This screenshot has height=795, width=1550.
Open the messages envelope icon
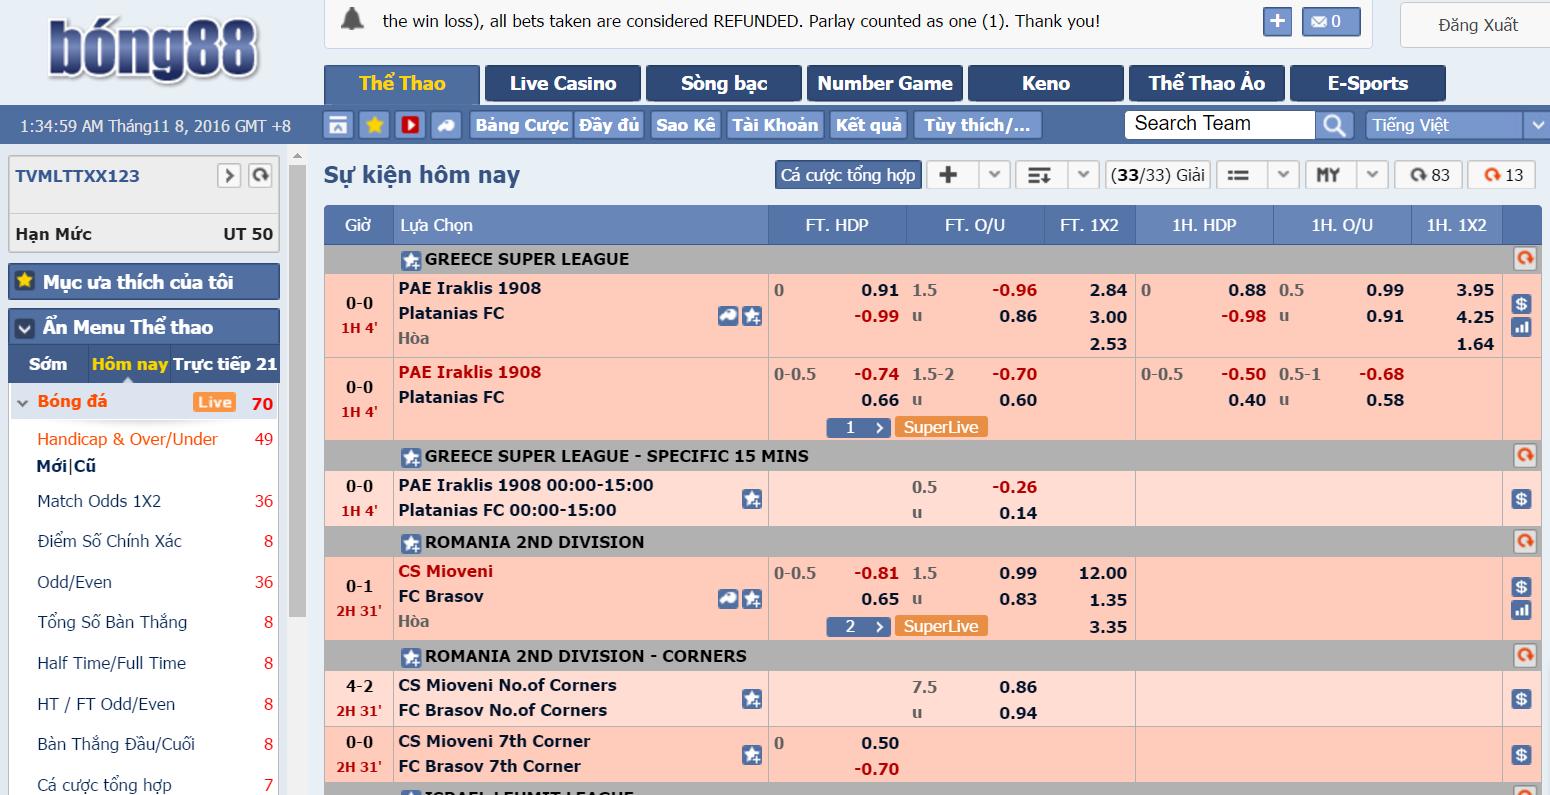(1331, 21)
